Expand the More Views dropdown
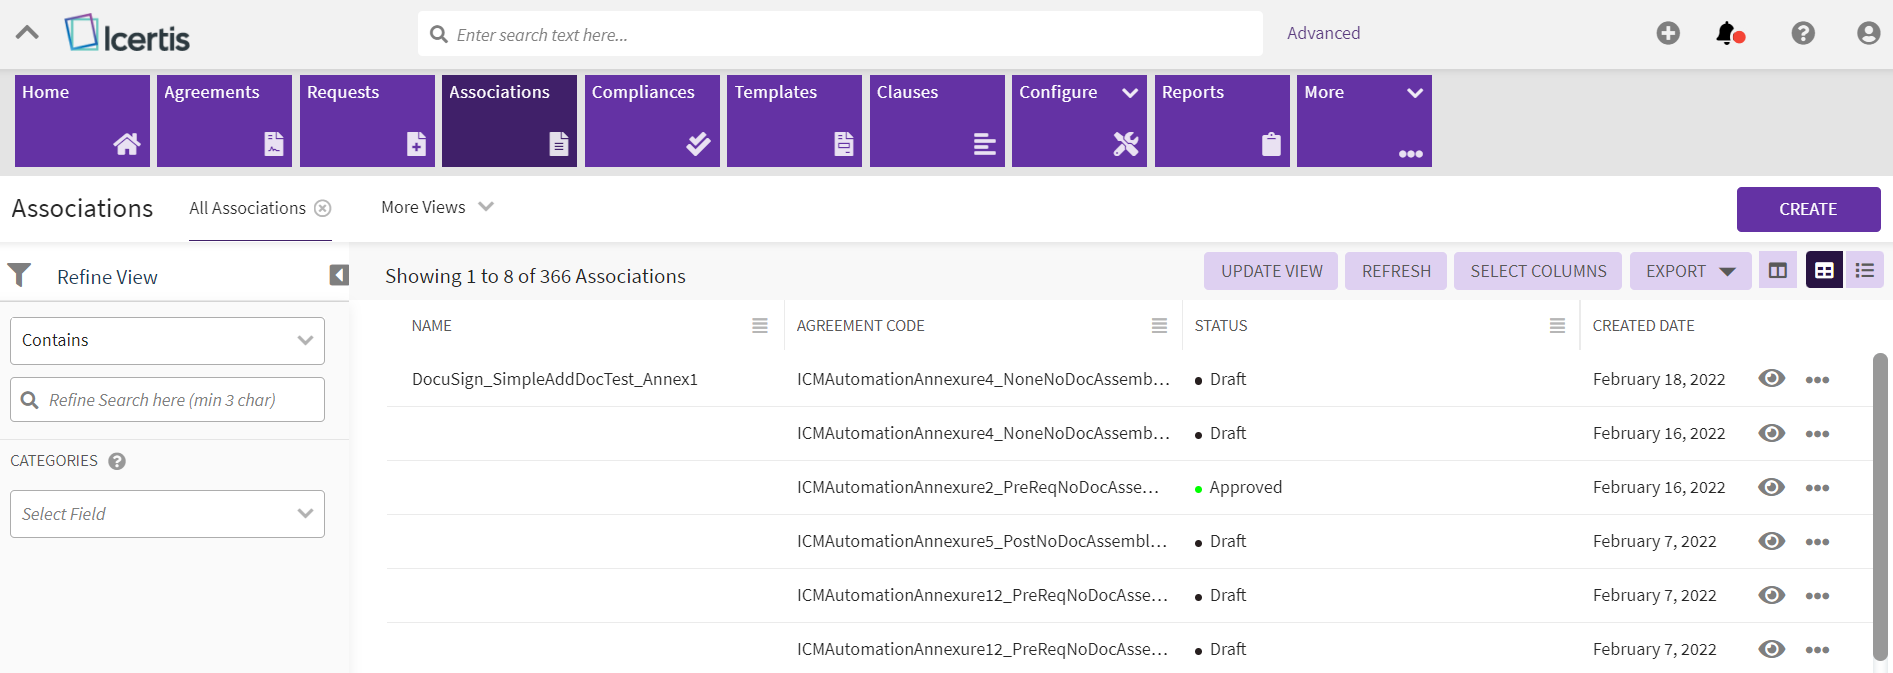Image resolution: width=1893 pixels, height=673 pixels. tap(437, 207)
